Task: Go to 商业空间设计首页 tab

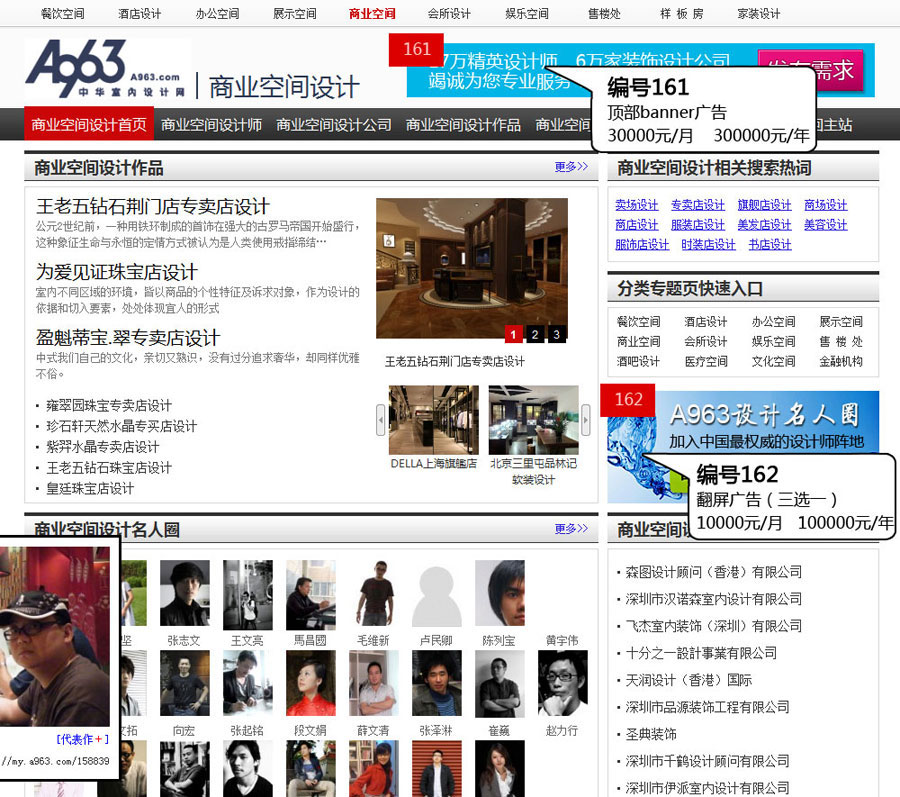Action: pyautogui.click(x=89, y=124)
